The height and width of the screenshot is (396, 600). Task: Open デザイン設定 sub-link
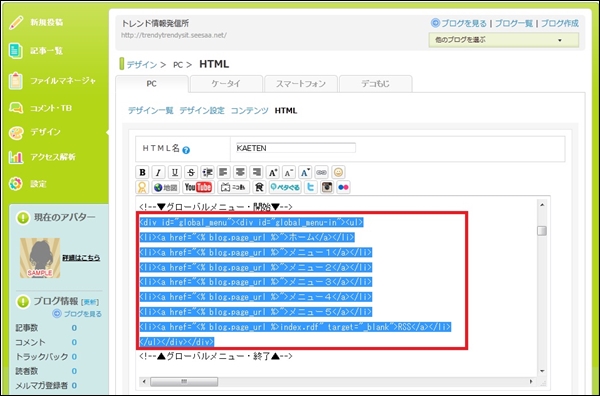(202, 111)
